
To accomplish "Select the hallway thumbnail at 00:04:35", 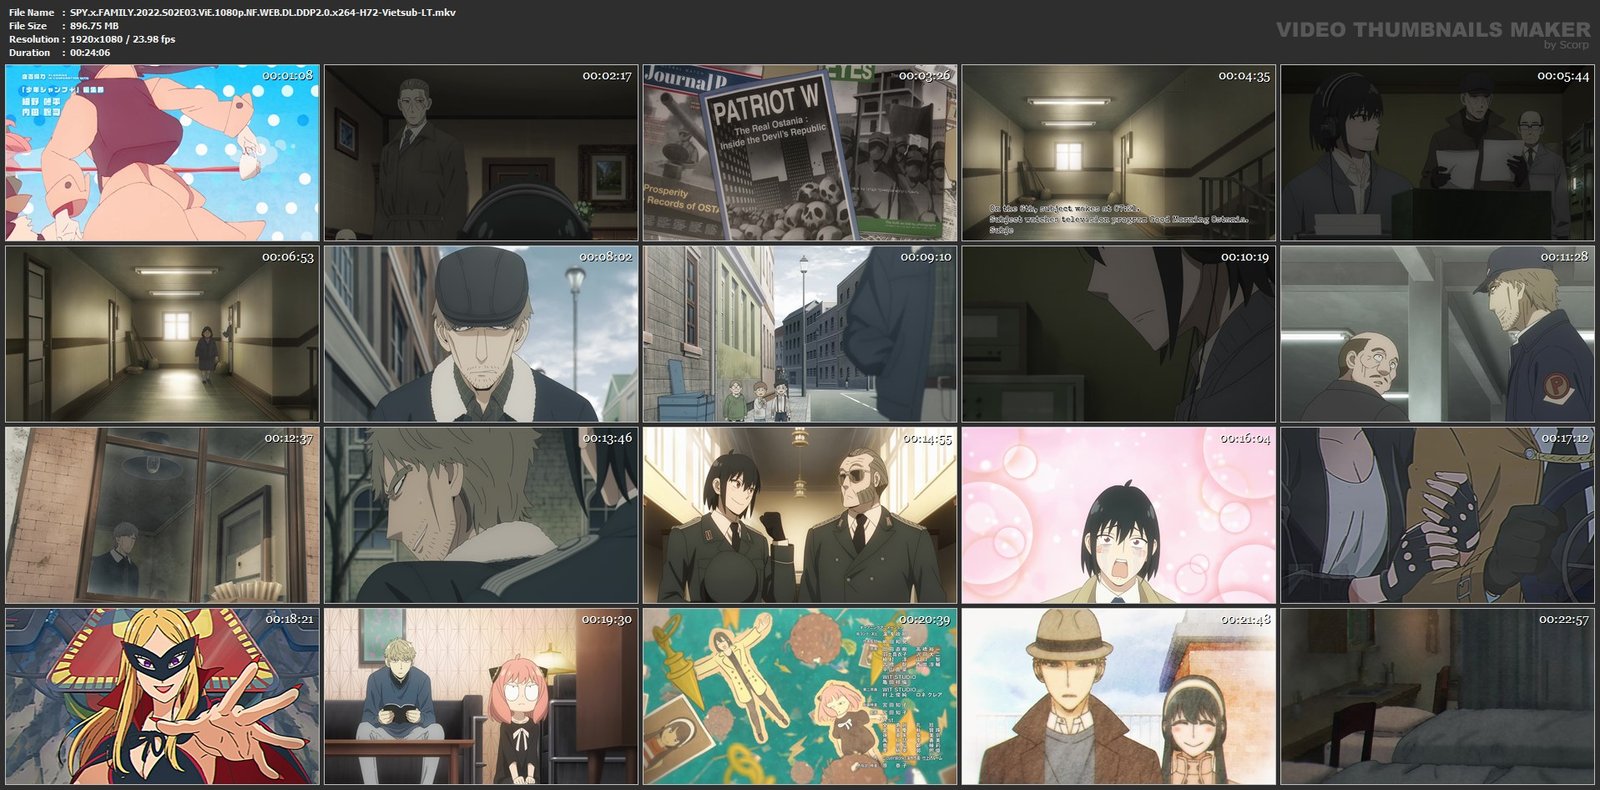I will 1119,153.
